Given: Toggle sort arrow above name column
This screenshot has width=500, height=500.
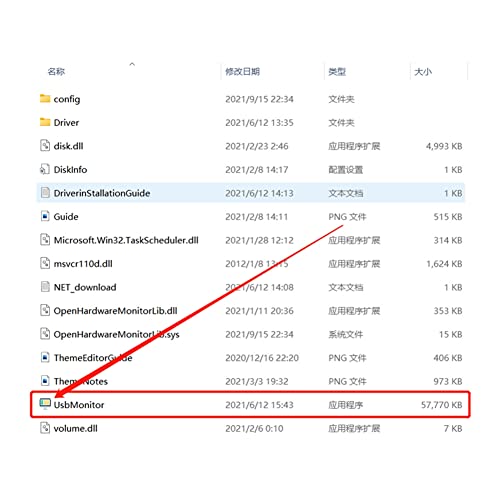Looking at the screenshot, I should (132, 64).
